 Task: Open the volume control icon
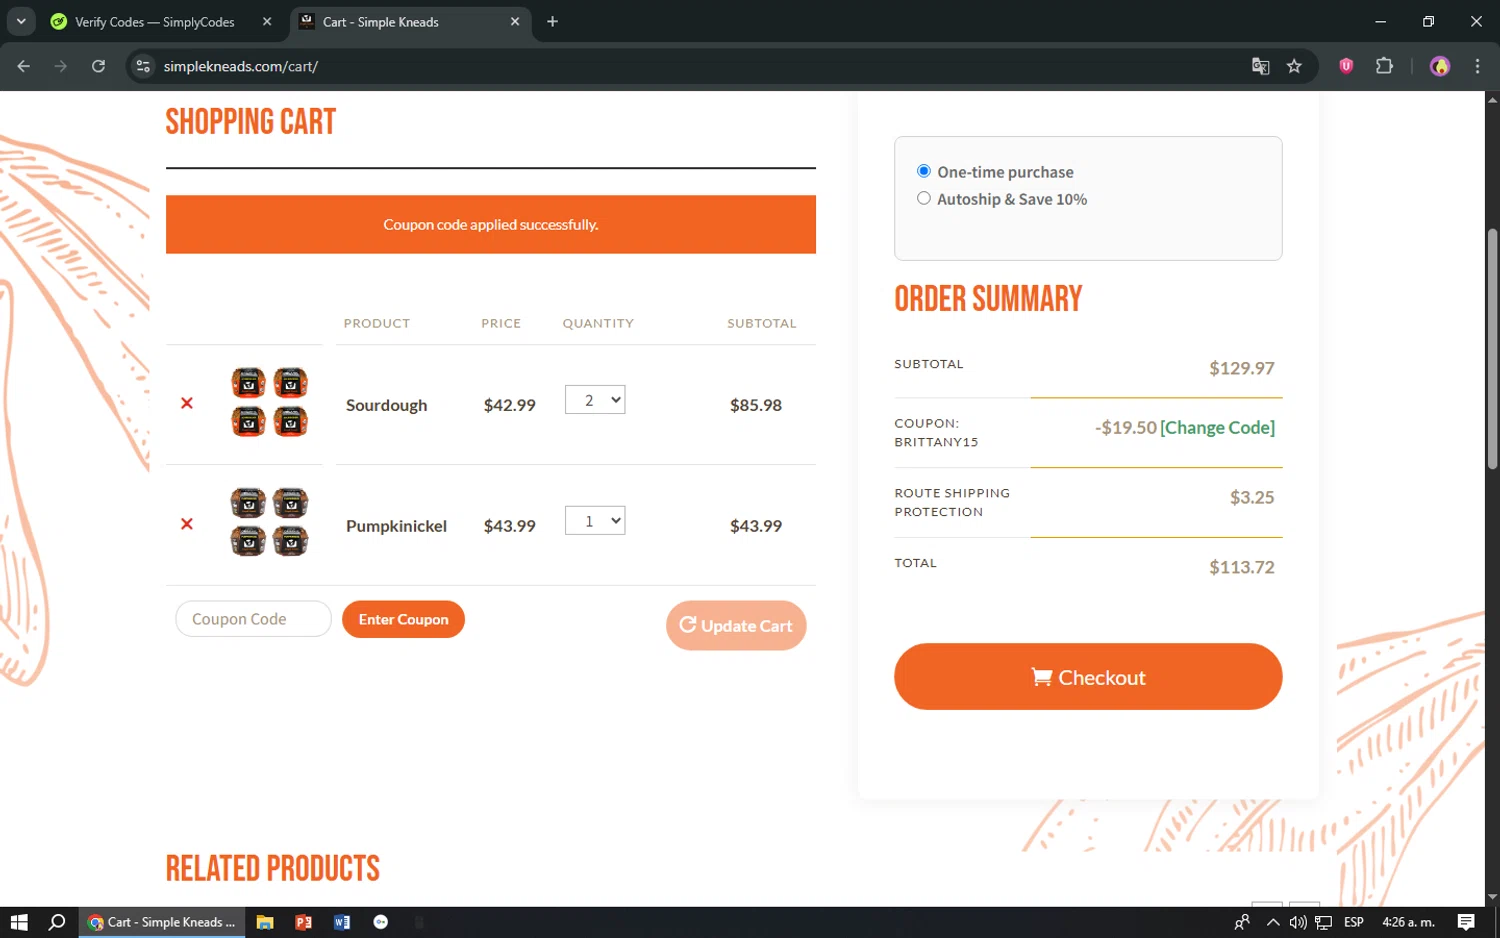[1298, 922]
